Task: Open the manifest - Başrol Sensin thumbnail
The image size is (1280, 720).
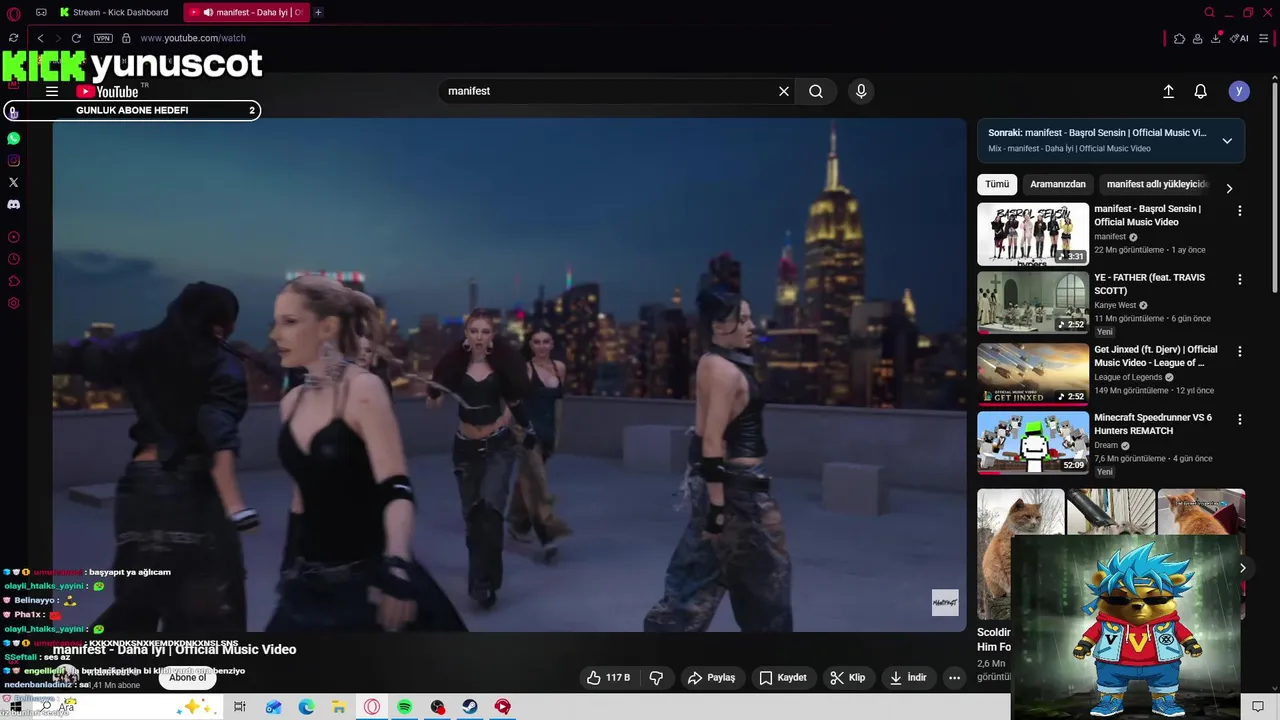Action: coord(1033,234)
